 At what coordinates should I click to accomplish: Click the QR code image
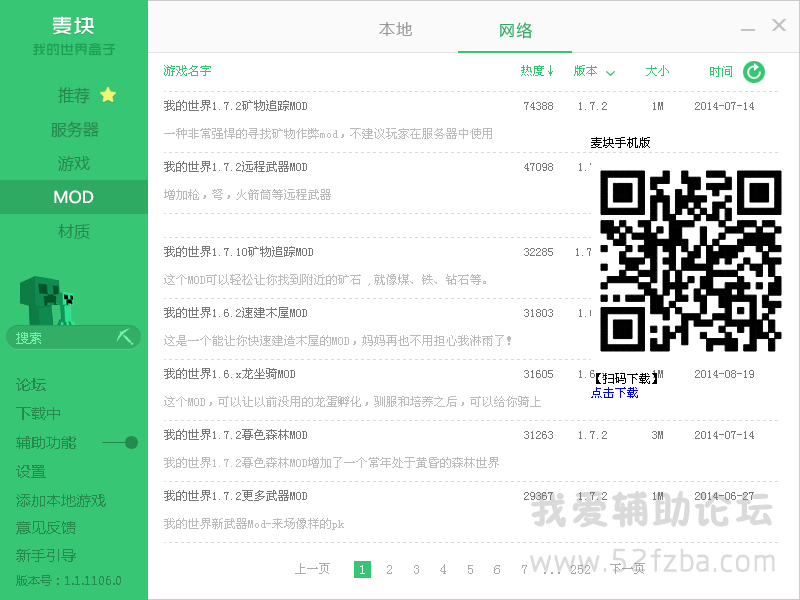[x=691, y=261]
